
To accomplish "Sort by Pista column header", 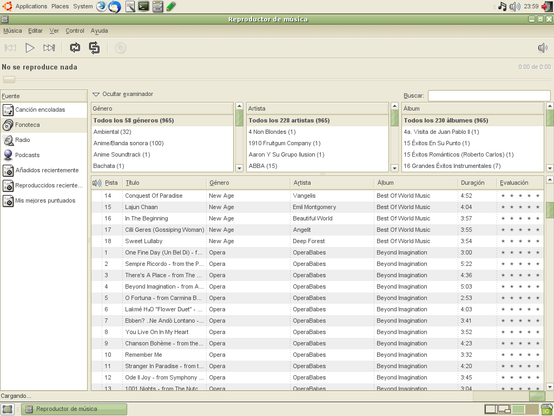I will 111,183.
